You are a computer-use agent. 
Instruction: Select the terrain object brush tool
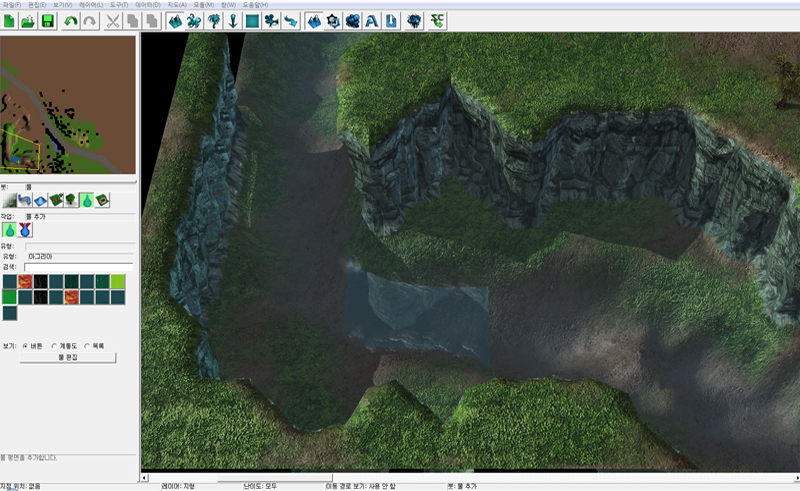click(x=102, y=200)
